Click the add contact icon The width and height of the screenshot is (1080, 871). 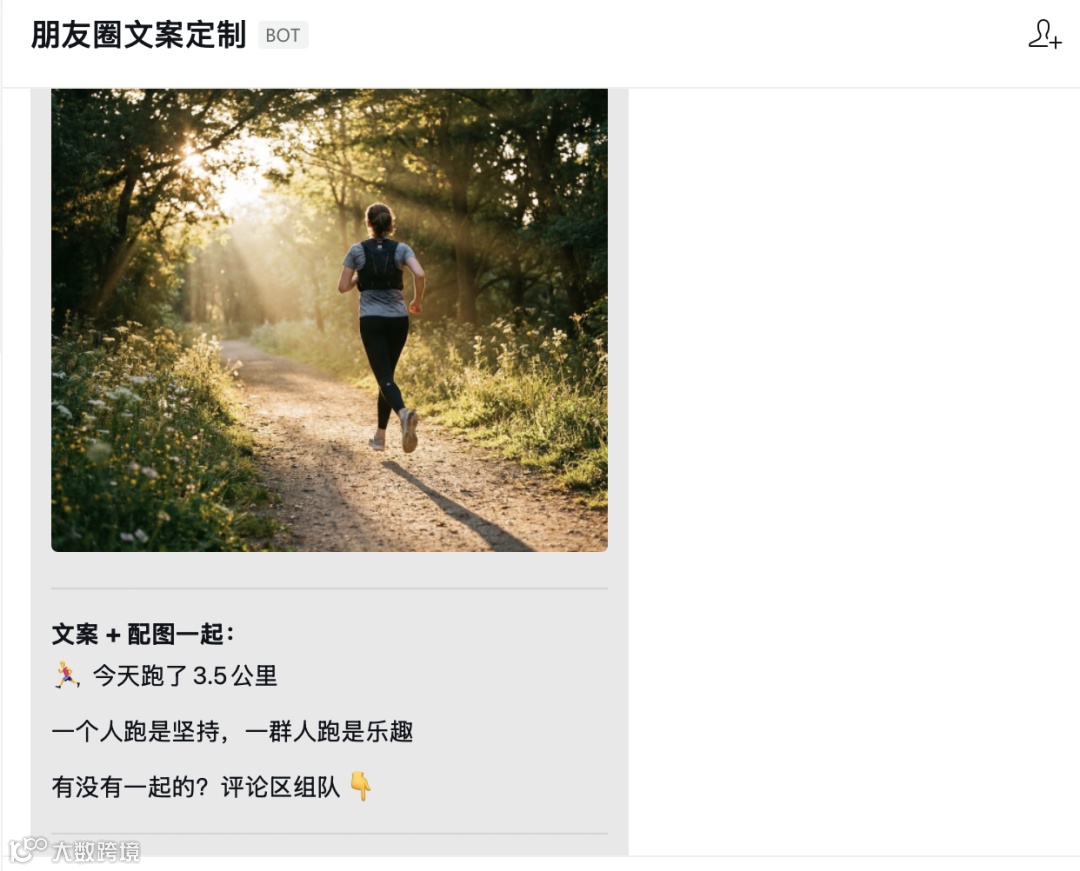pyautogui.click(x=1044, y=34)
